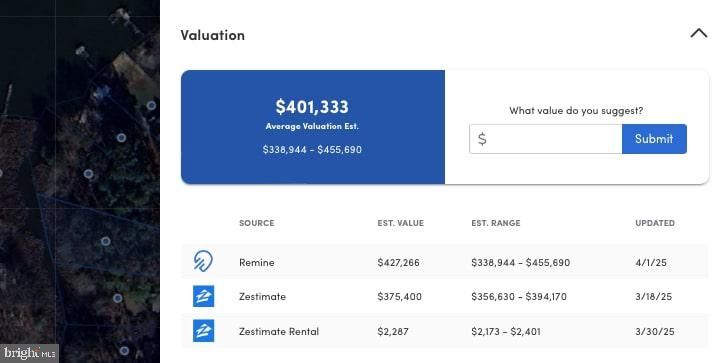Image resolution: width=727 pixels, height=363 pixels.
Task: Click the Remine $427,266 estimated value
Action: click(398, 262)
